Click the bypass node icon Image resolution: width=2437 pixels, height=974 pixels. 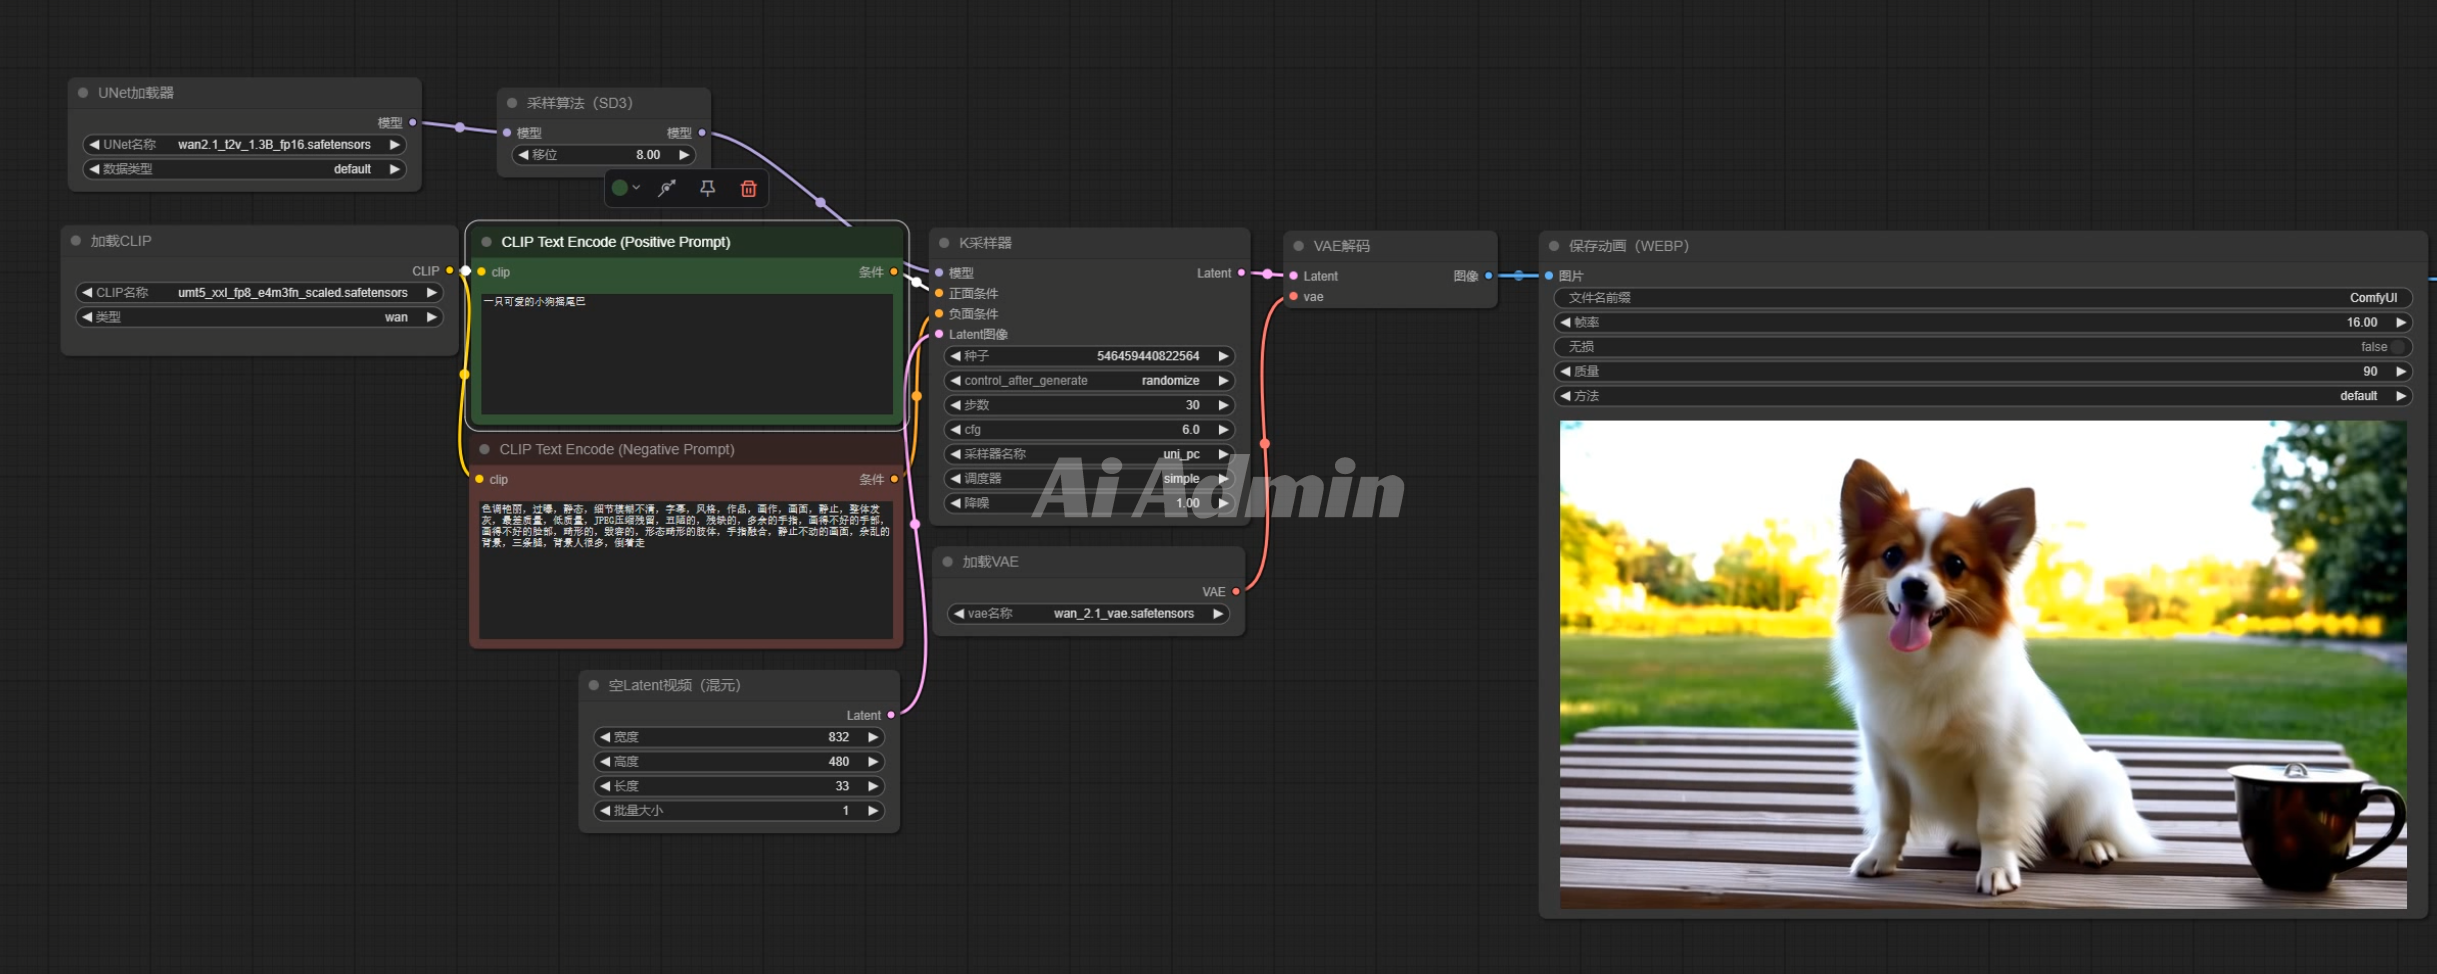pyautogui.click(x=667, y=188)
